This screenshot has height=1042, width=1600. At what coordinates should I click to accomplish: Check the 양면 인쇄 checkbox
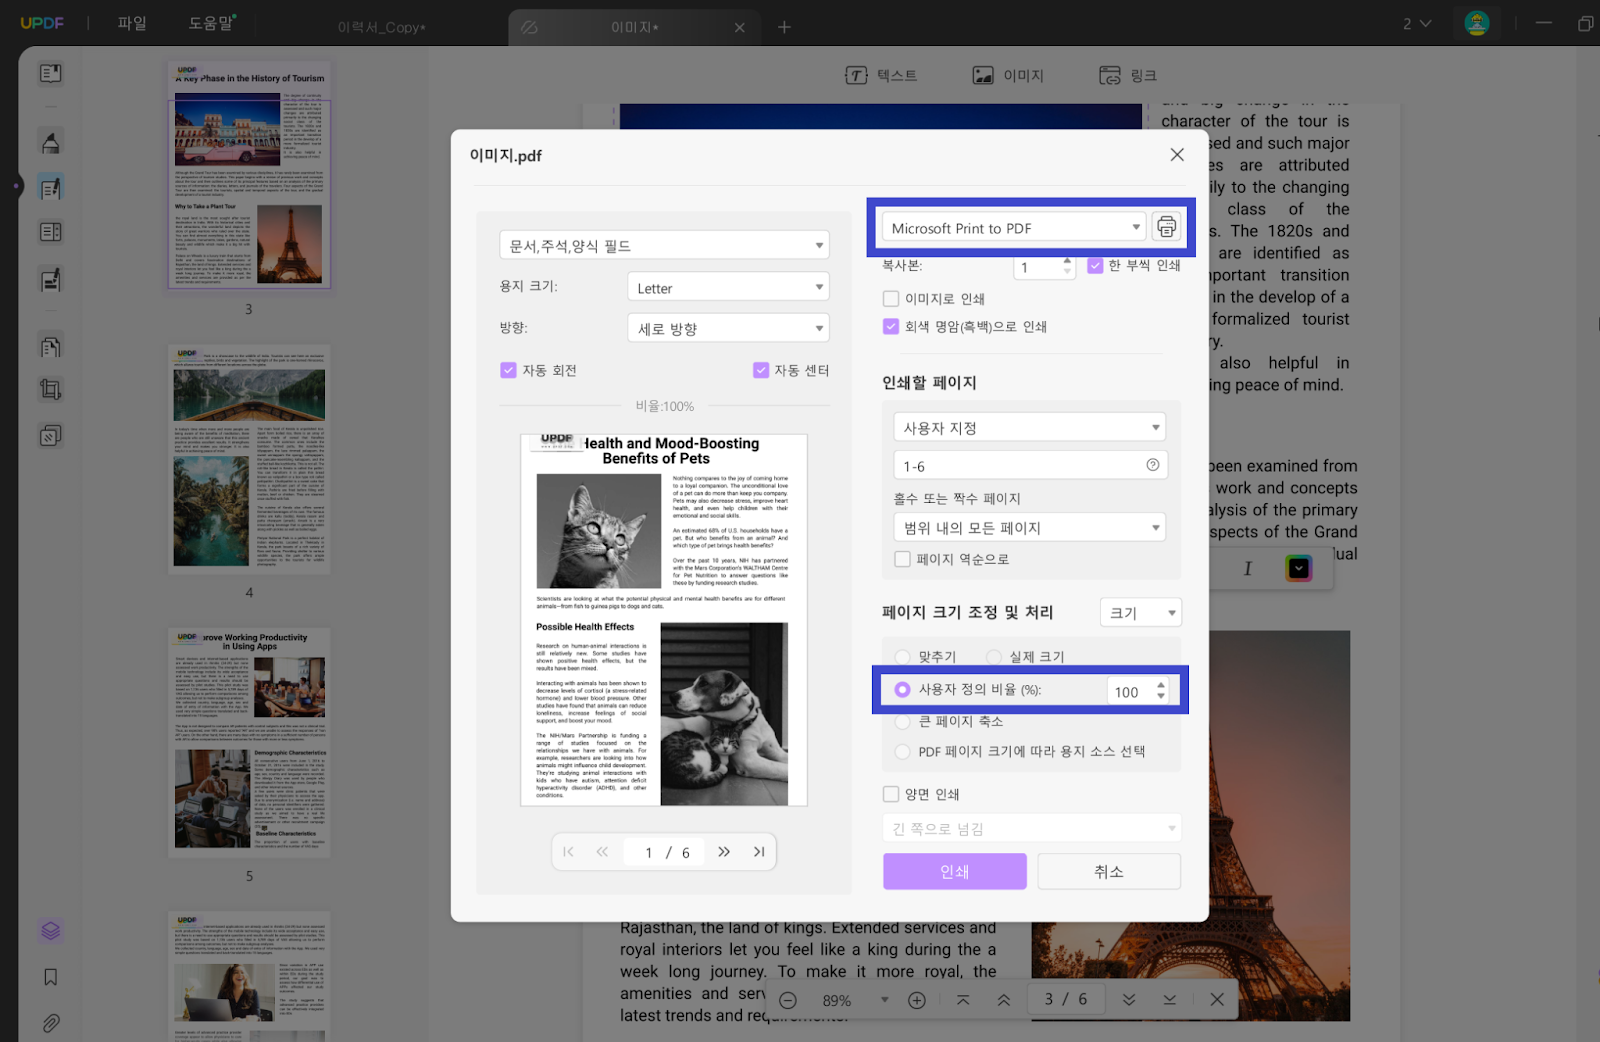click(891, 794)
